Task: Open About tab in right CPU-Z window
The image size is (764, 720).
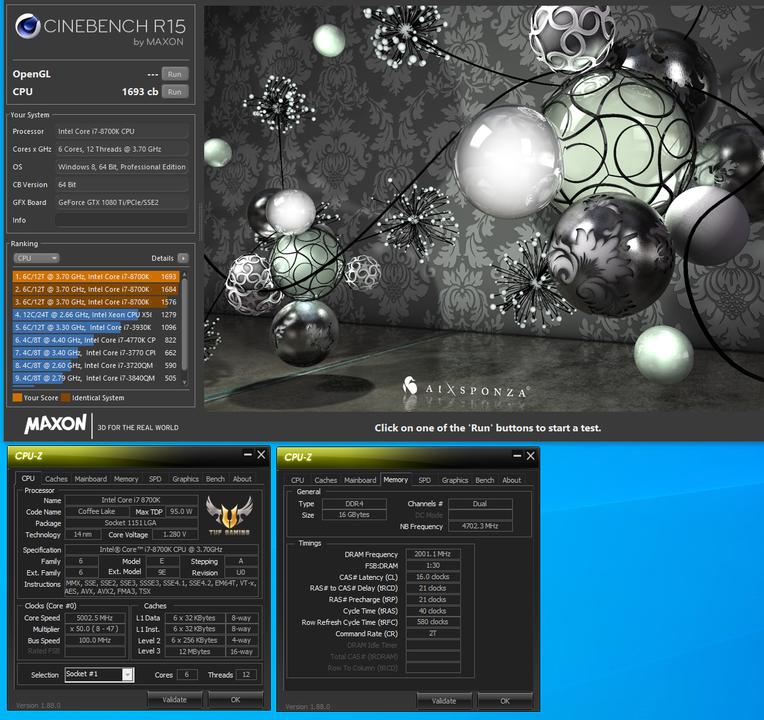Action: click(512, 480)
